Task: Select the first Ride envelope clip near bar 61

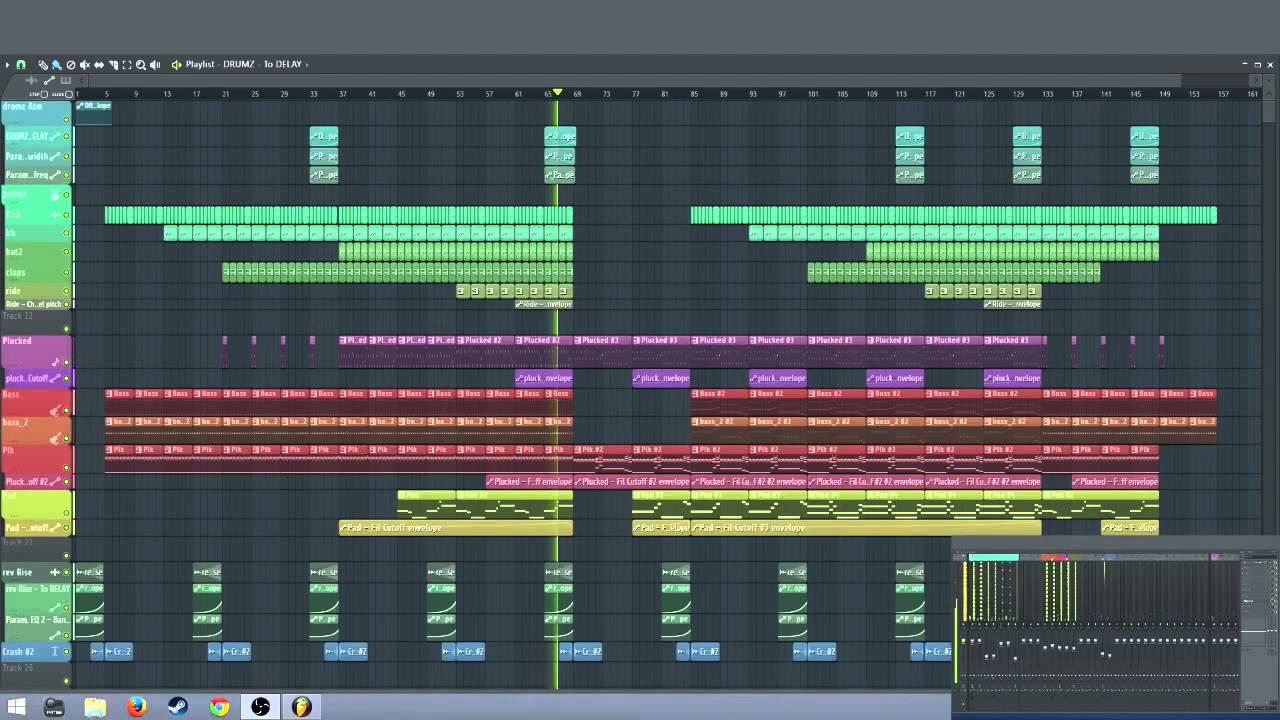Action: coord(544,304)
